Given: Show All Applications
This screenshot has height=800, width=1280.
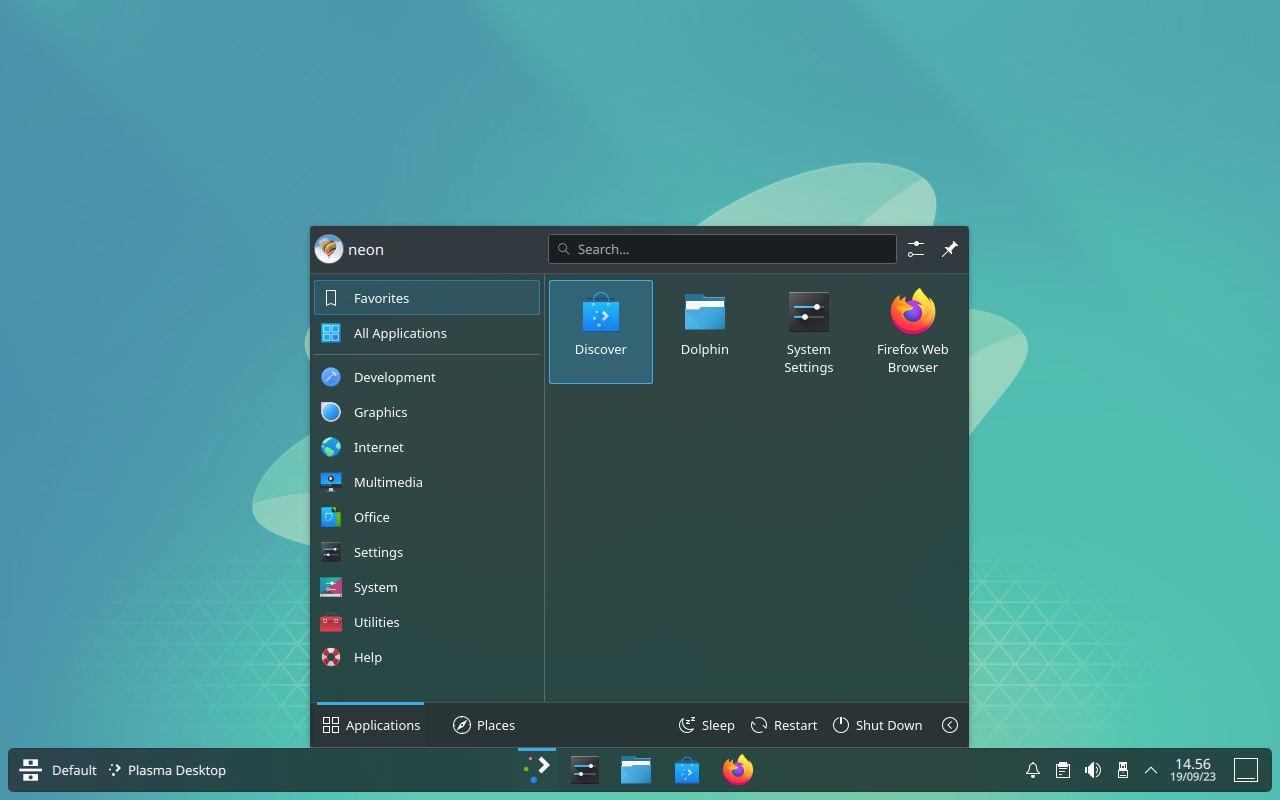Looking at the screenshot, I should (400, 333).
